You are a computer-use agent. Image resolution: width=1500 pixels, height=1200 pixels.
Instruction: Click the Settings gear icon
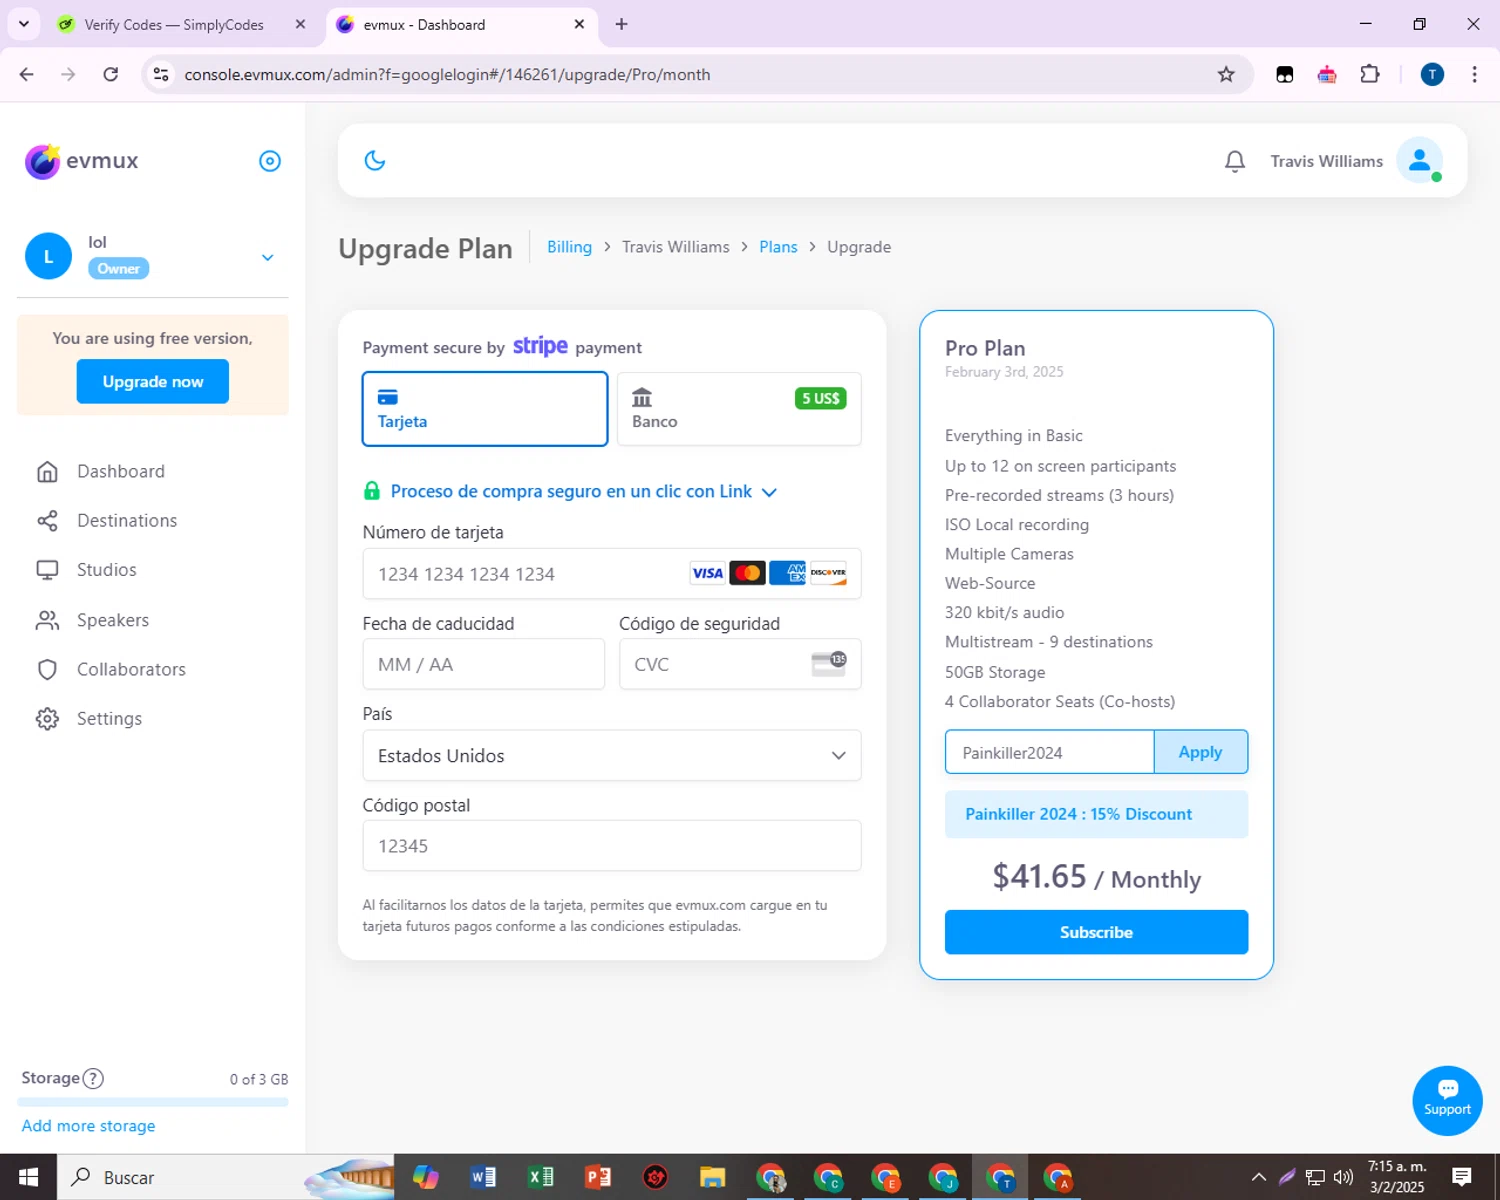47,718
